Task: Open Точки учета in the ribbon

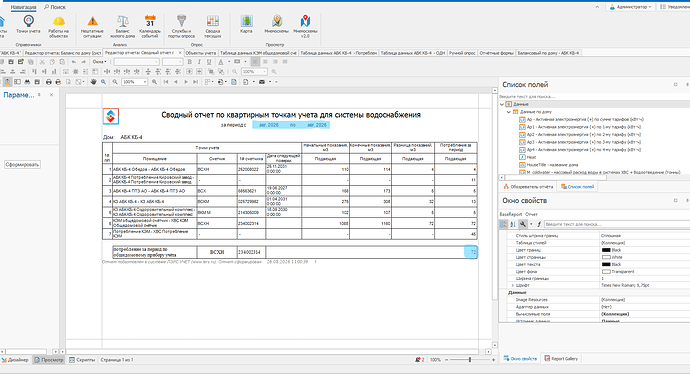Action: point(28,24)
